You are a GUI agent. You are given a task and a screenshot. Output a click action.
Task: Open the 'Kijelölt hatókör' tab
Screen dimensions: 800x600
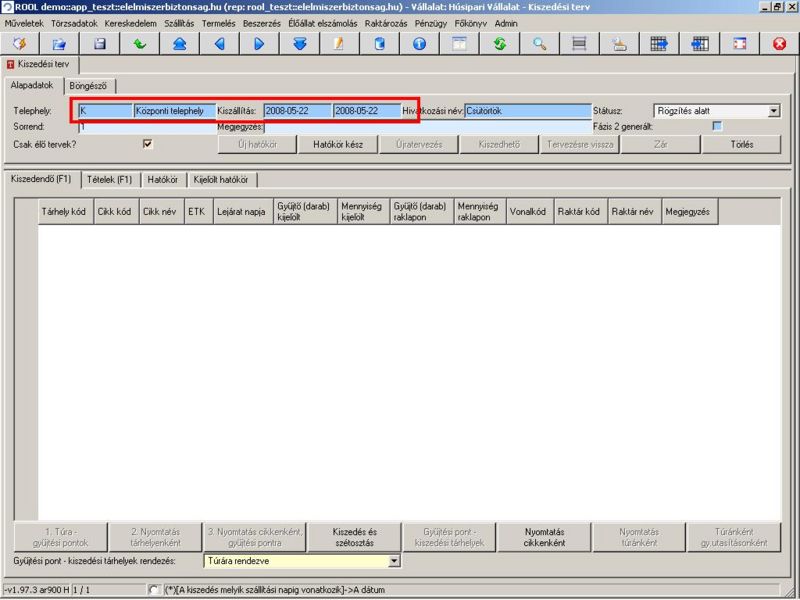tap(224, 180)
